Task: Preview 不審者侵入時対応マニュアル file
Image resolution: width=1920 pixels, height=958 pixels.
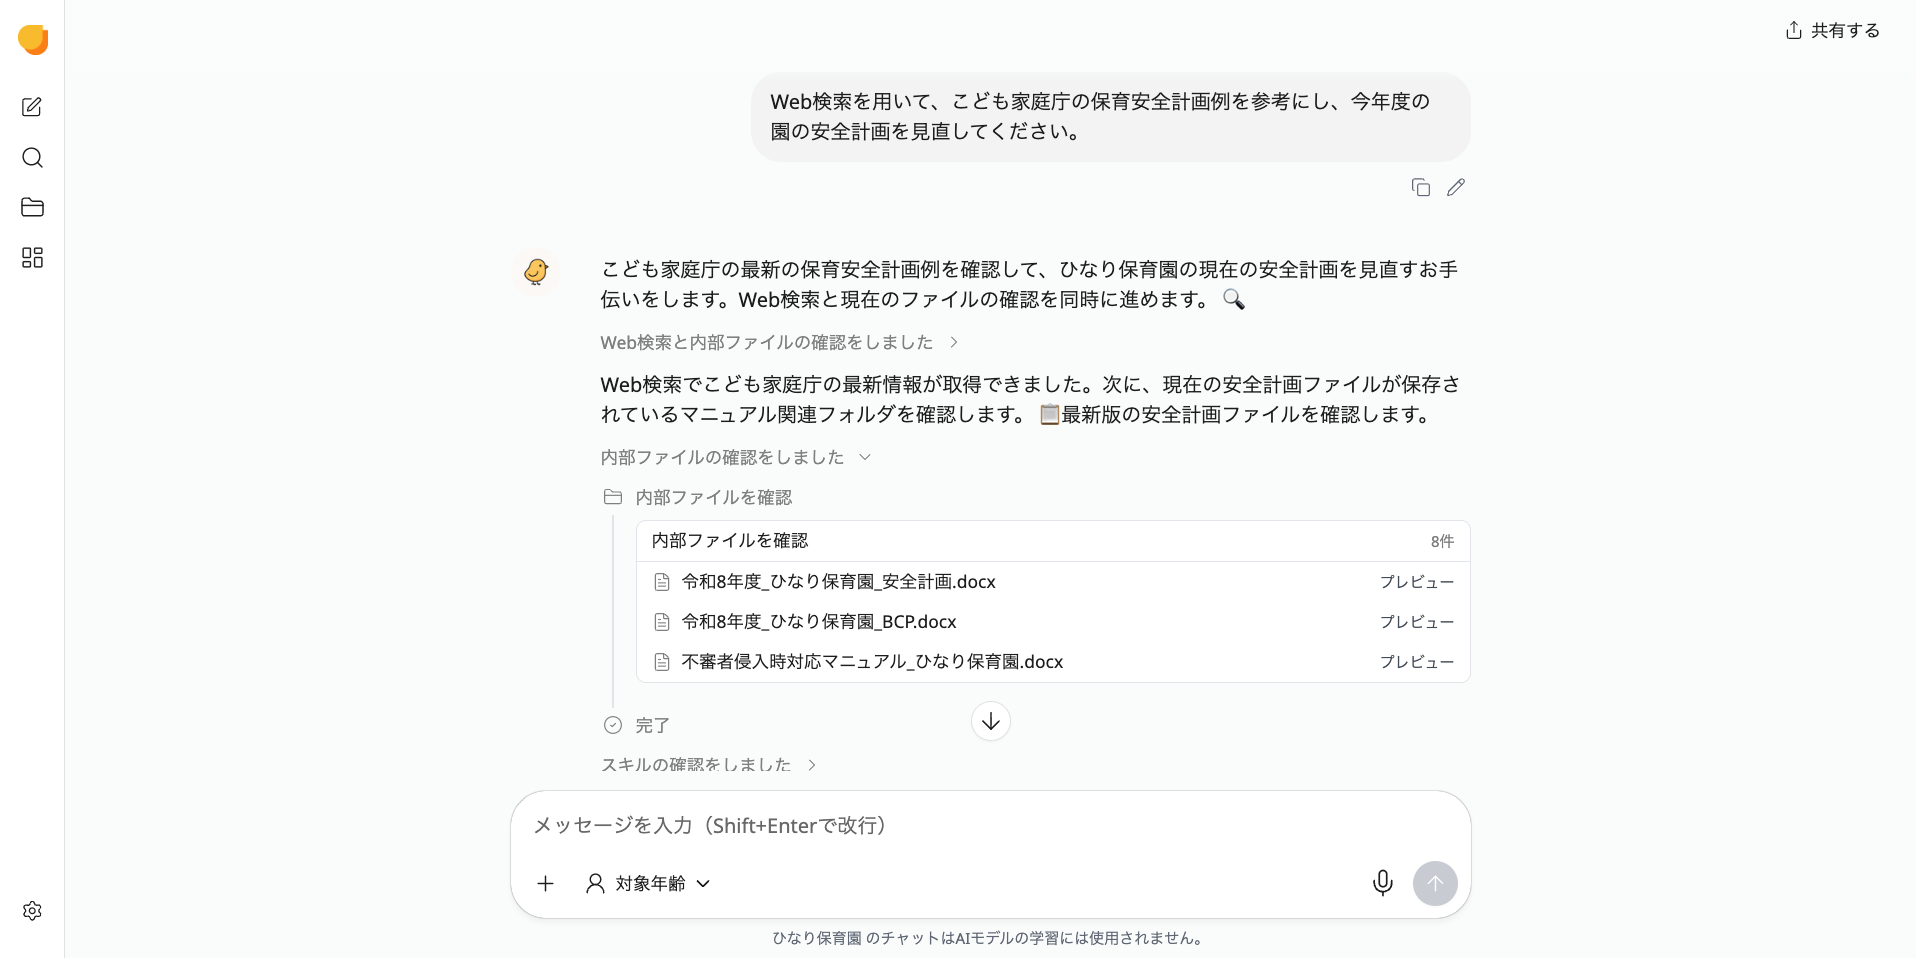Action: point(1417,662)
